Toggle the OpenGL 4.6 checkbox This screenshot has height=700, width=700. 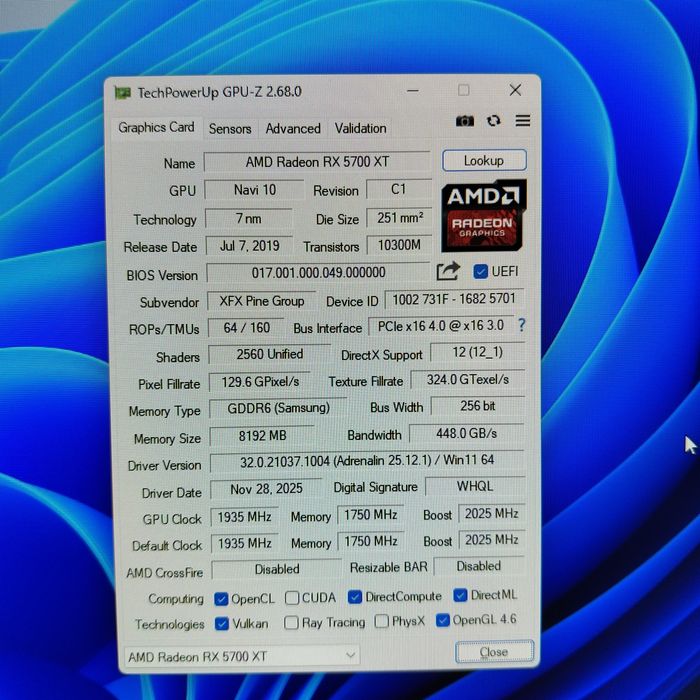pos(442,620)
